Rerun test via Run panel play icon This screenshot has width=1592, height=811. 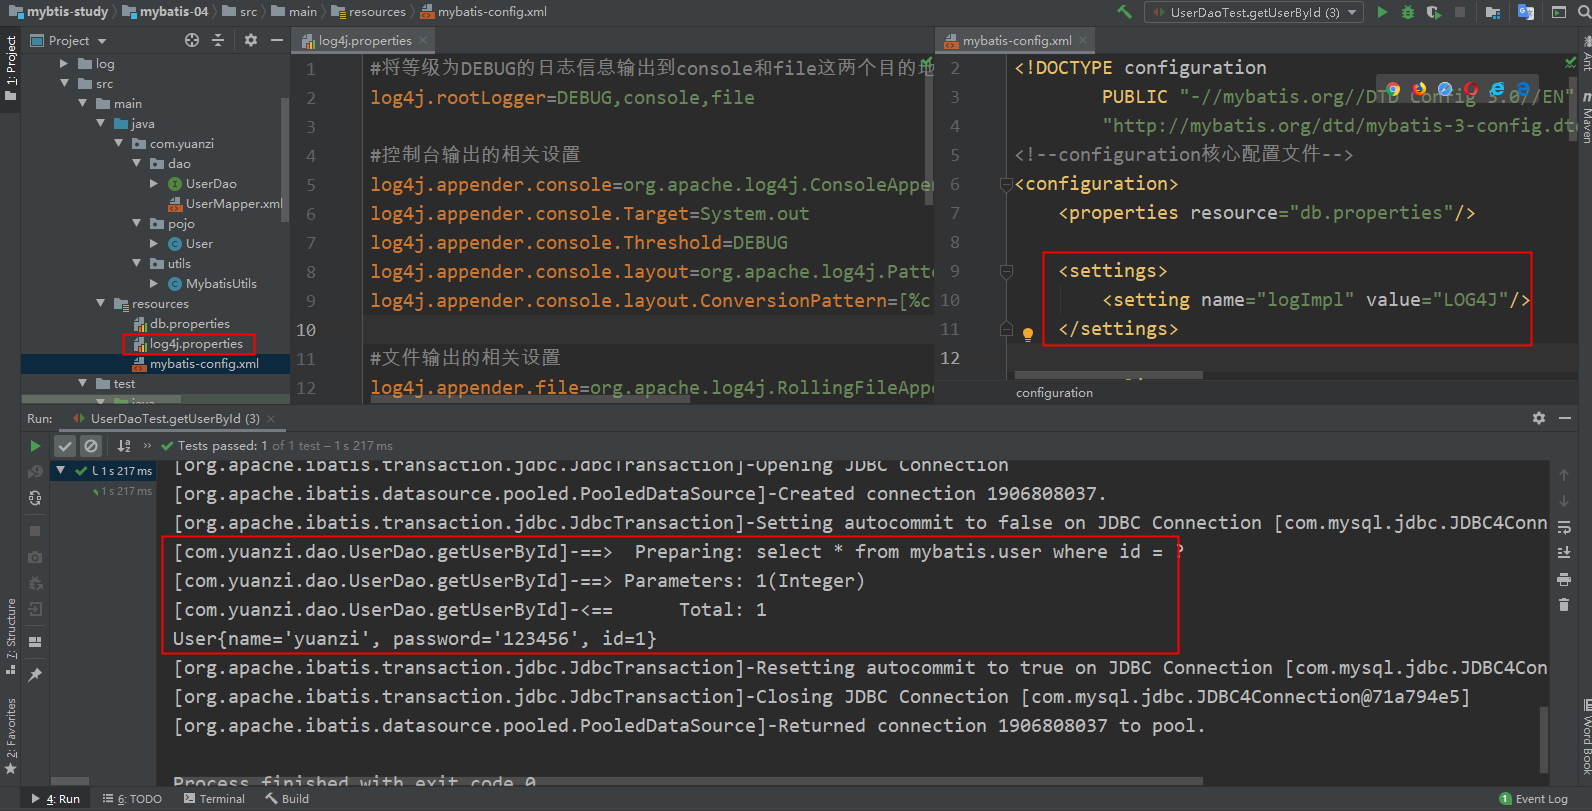(35, 446)
